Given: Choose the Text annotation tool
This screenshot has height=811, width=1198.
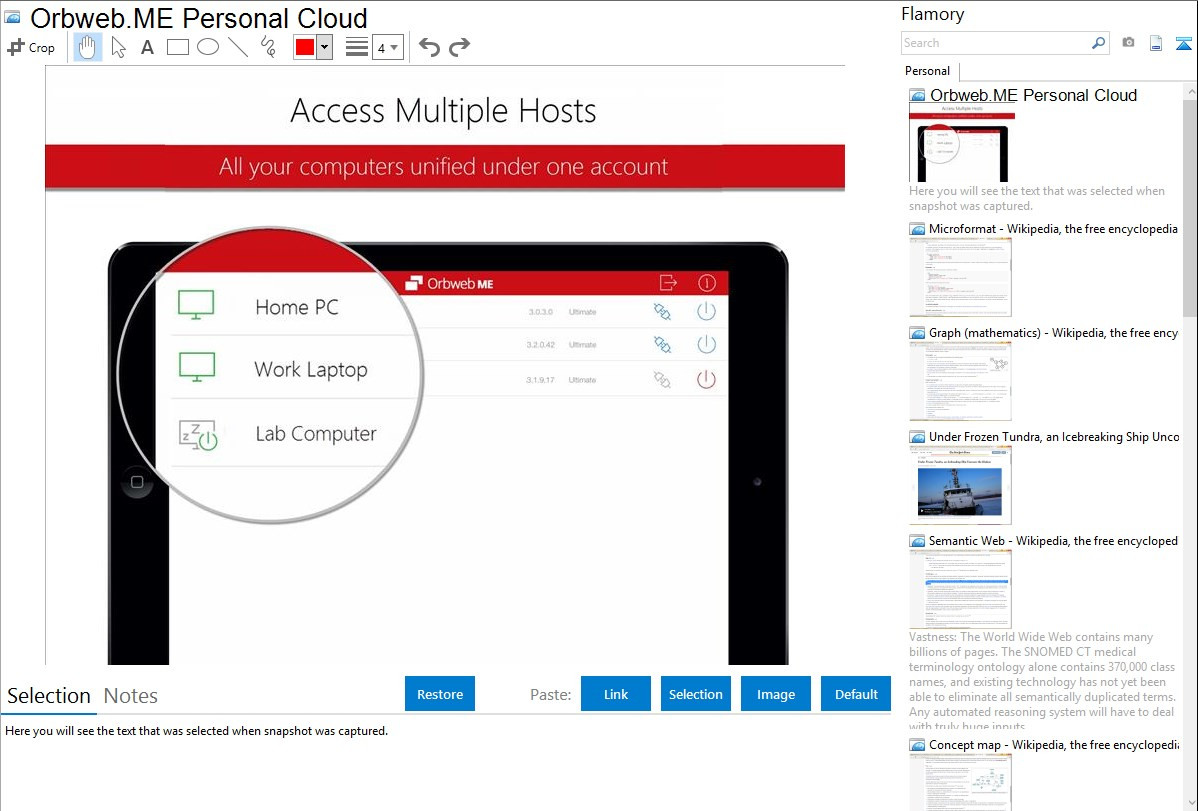Looking at the screenshot, I should tap(147, 47).
